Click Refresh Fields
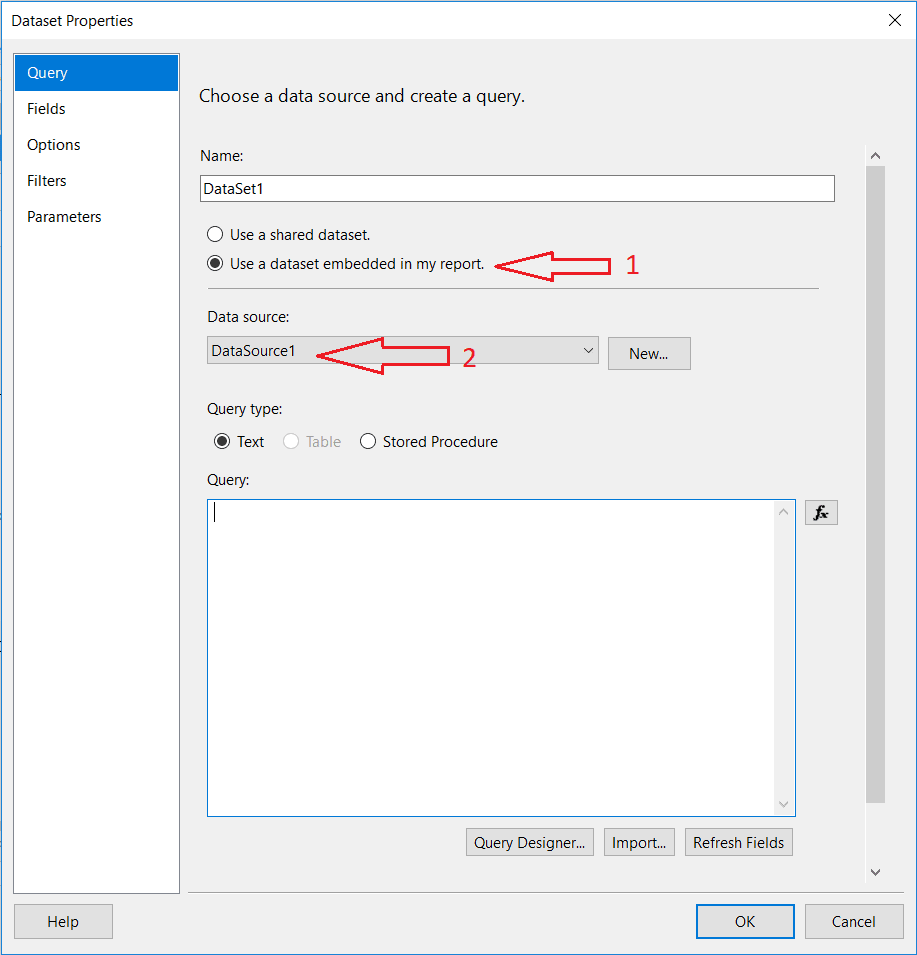Viewport: 917px width, 955px height. 739,842
